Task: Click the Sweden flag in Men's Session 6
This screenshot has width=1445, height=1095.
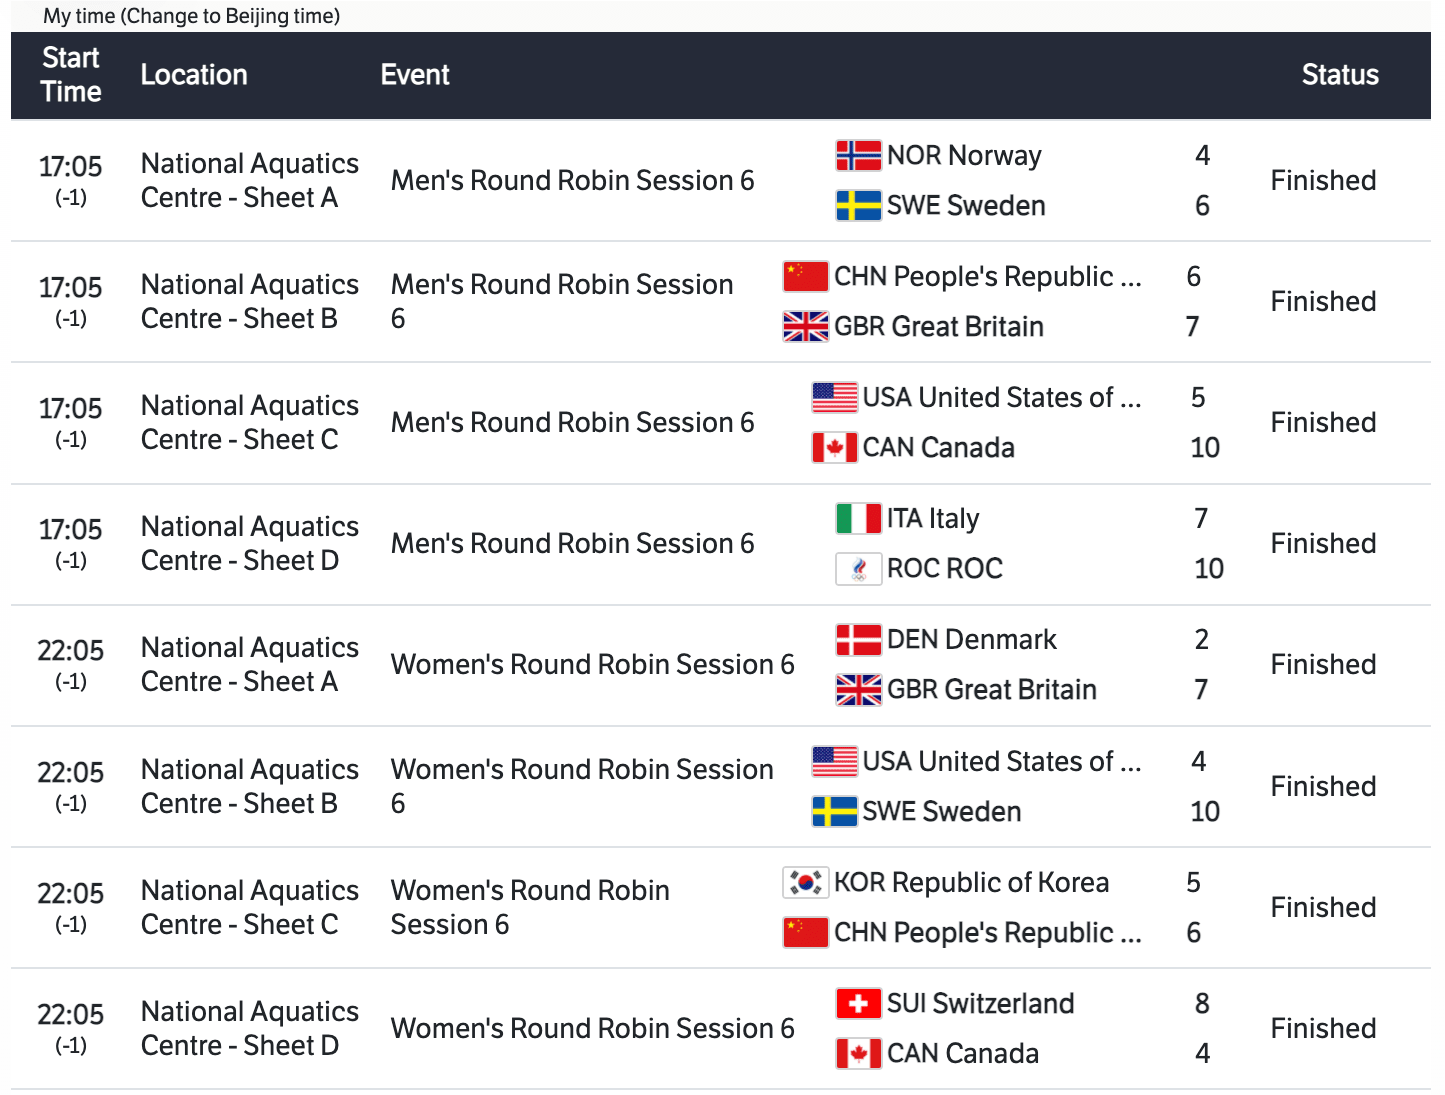Action: 858,205
